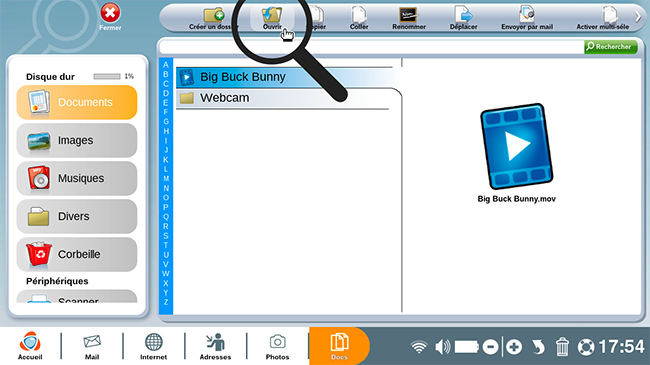Expand toolbar with the right chevron arrow
This screenshot has height=365, width=650.
point(638,17)
